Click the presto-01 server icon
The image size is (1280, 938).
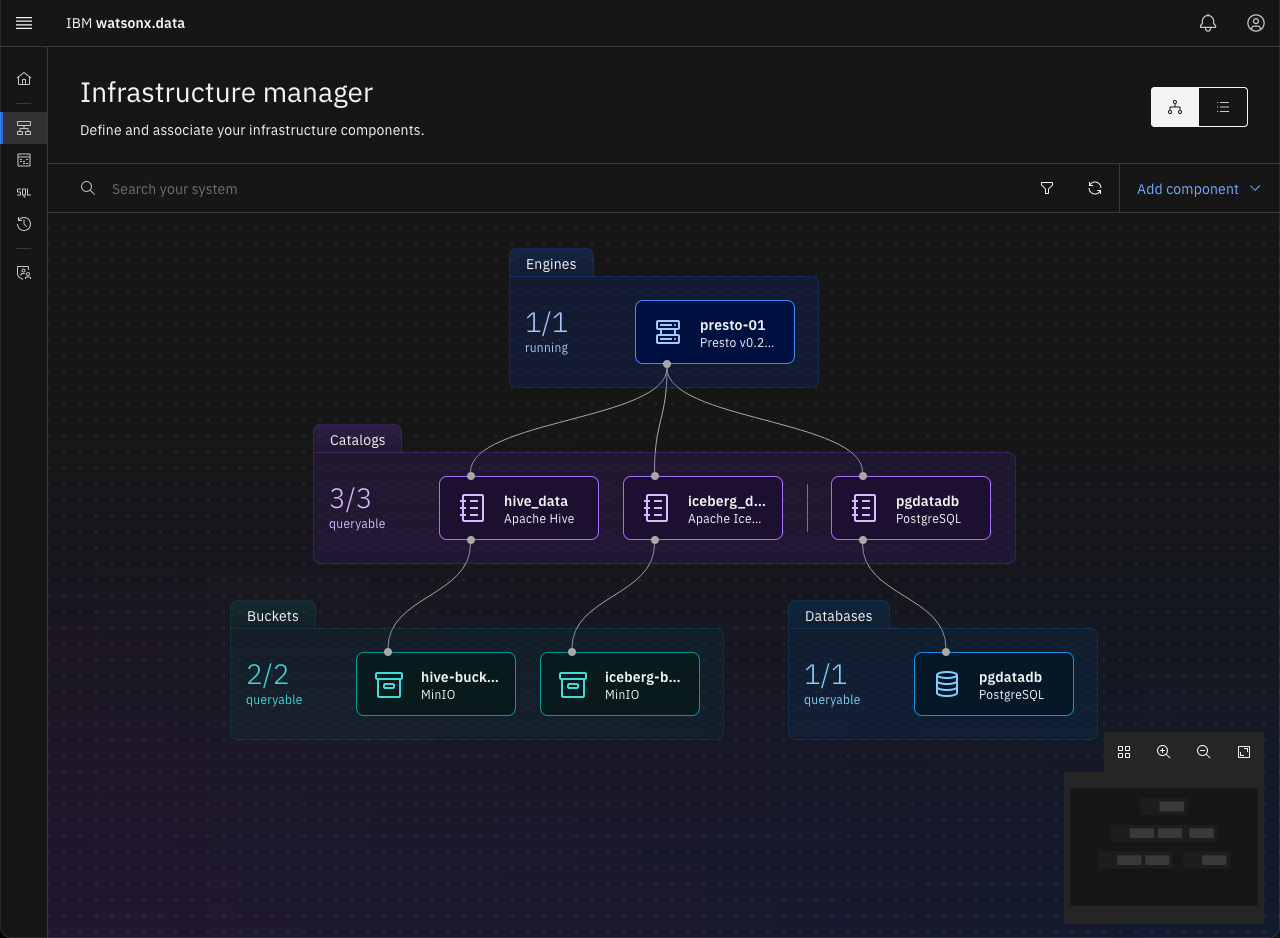pyautogui.click(x=667, y=332)
